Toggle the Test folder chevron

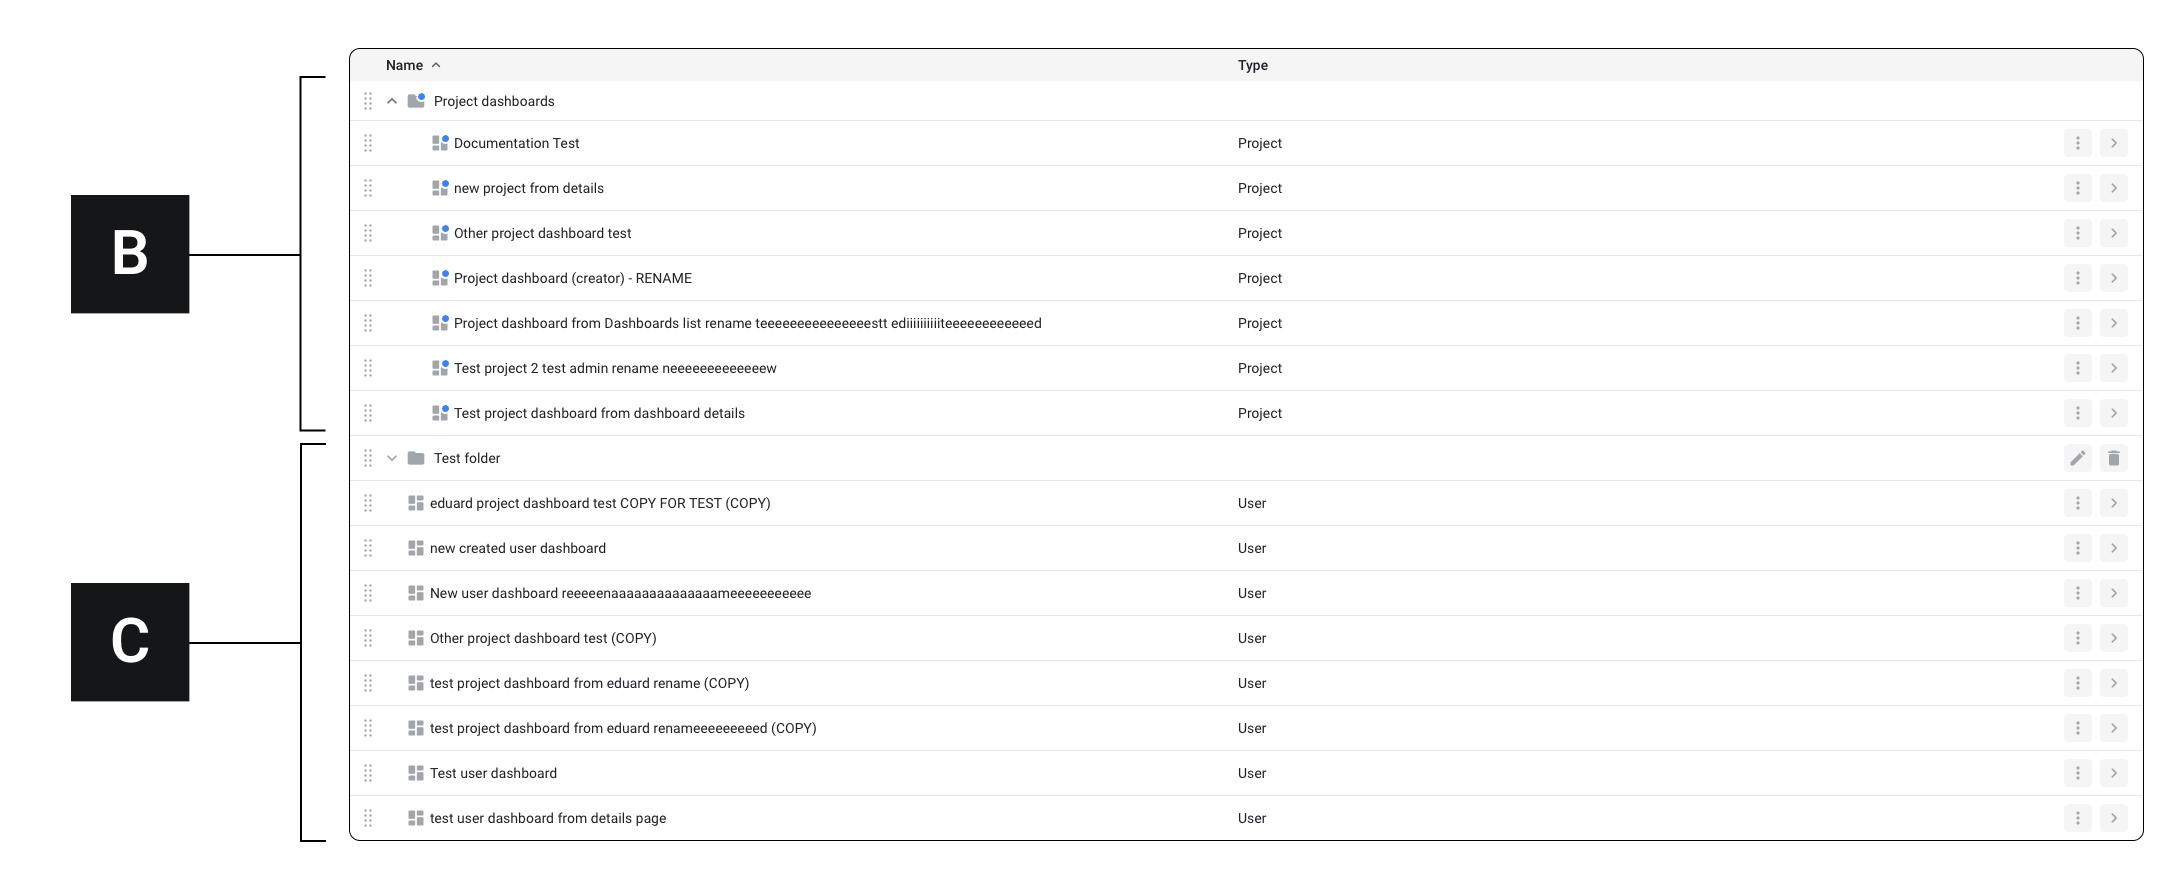coord(392,458)
